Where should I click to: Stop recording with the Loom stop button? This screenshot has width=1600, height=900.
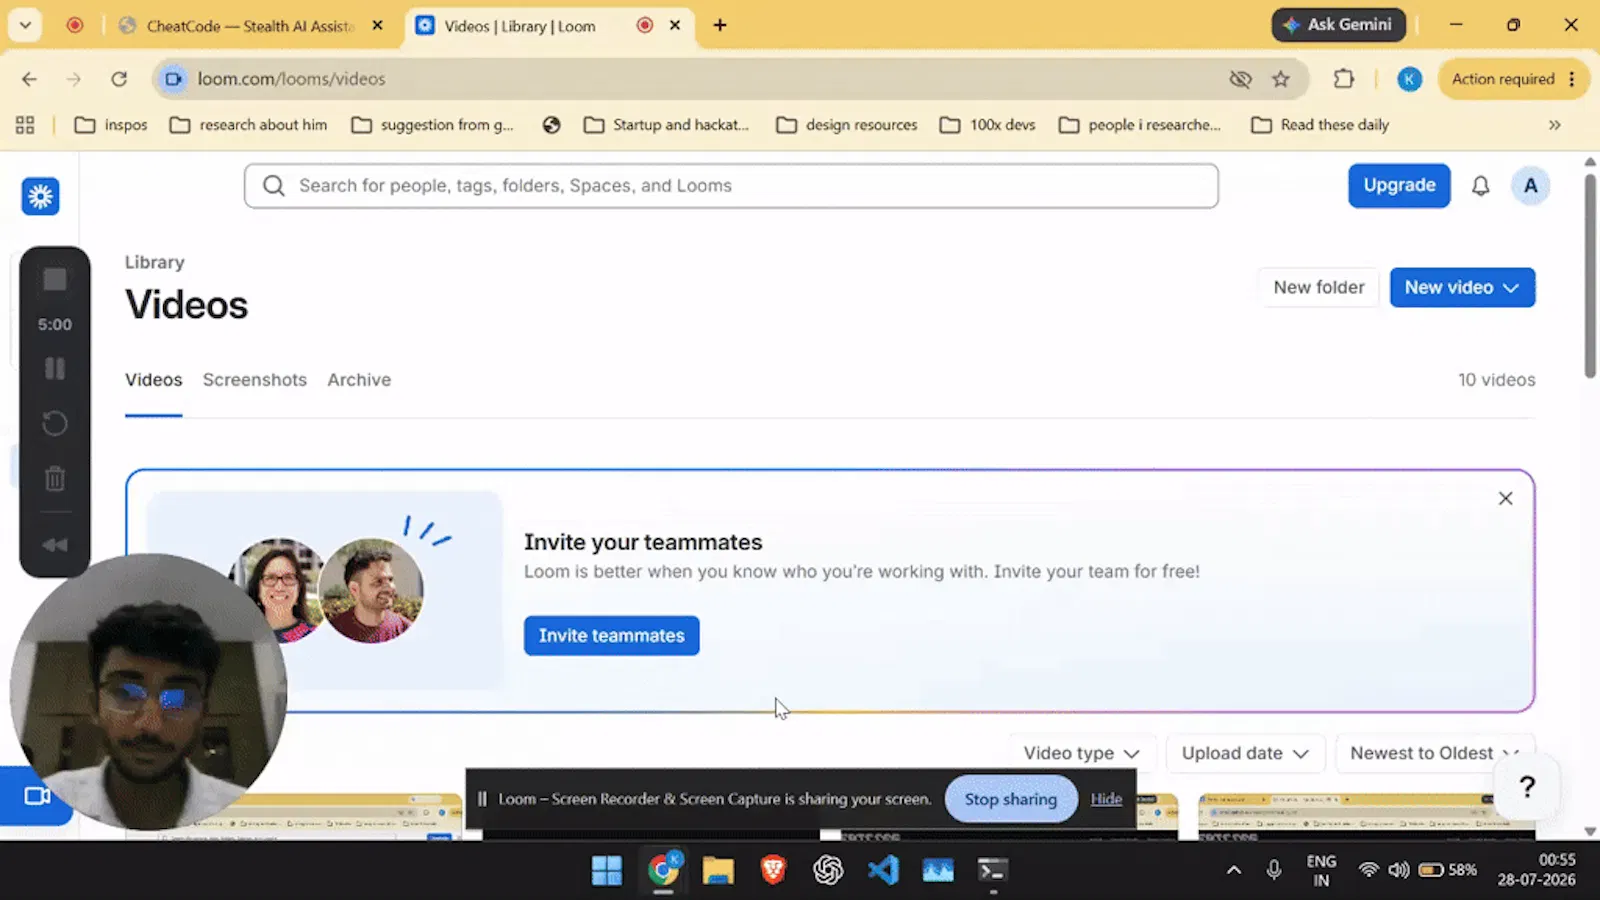tap(55, 280)
